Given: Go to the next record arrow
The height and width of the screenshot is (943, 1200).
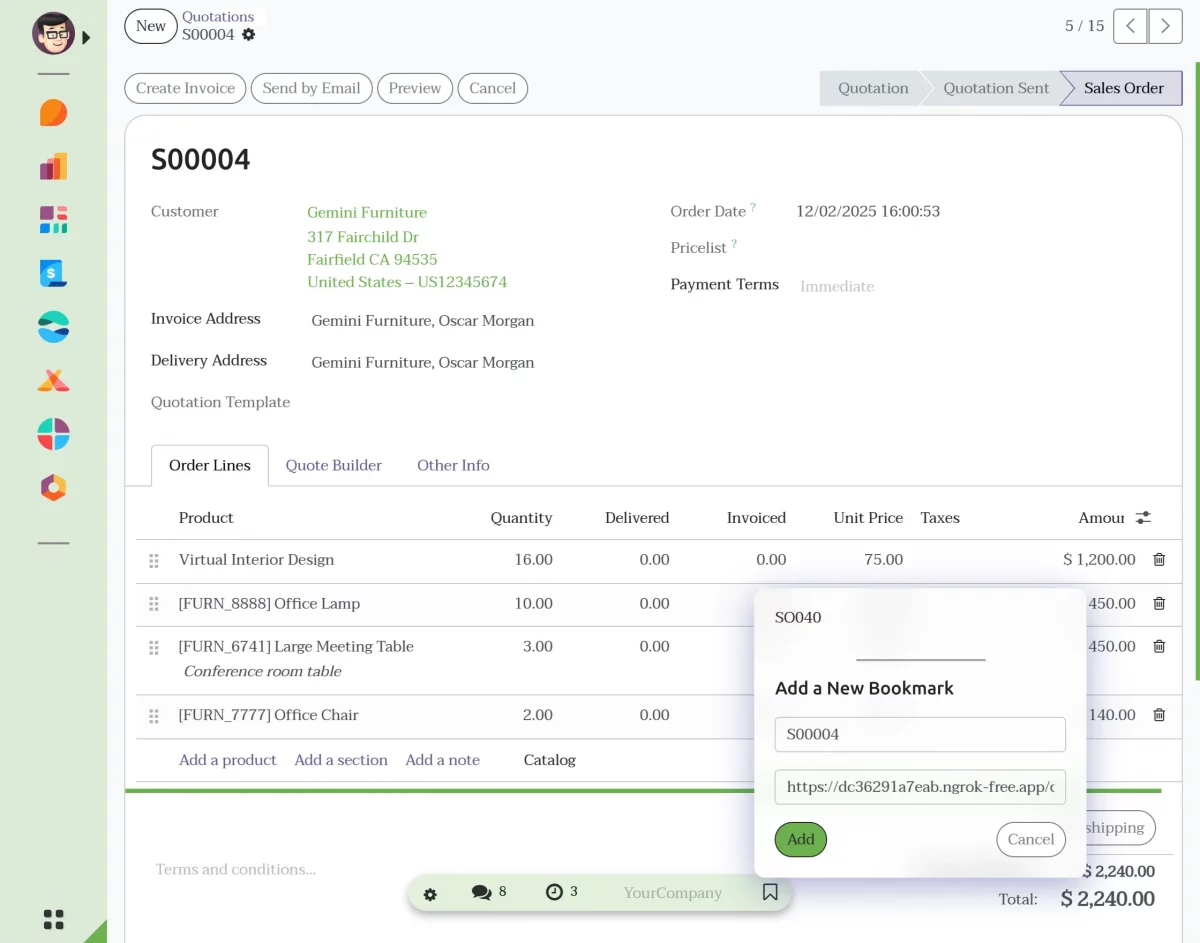Looking at the screenshot, I should pyautogui.click(x=1165, y=26).
